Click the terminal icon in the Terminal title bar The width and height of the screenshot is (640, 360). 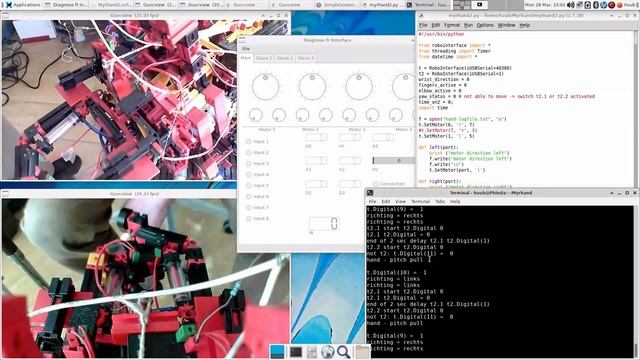(369, 193)
